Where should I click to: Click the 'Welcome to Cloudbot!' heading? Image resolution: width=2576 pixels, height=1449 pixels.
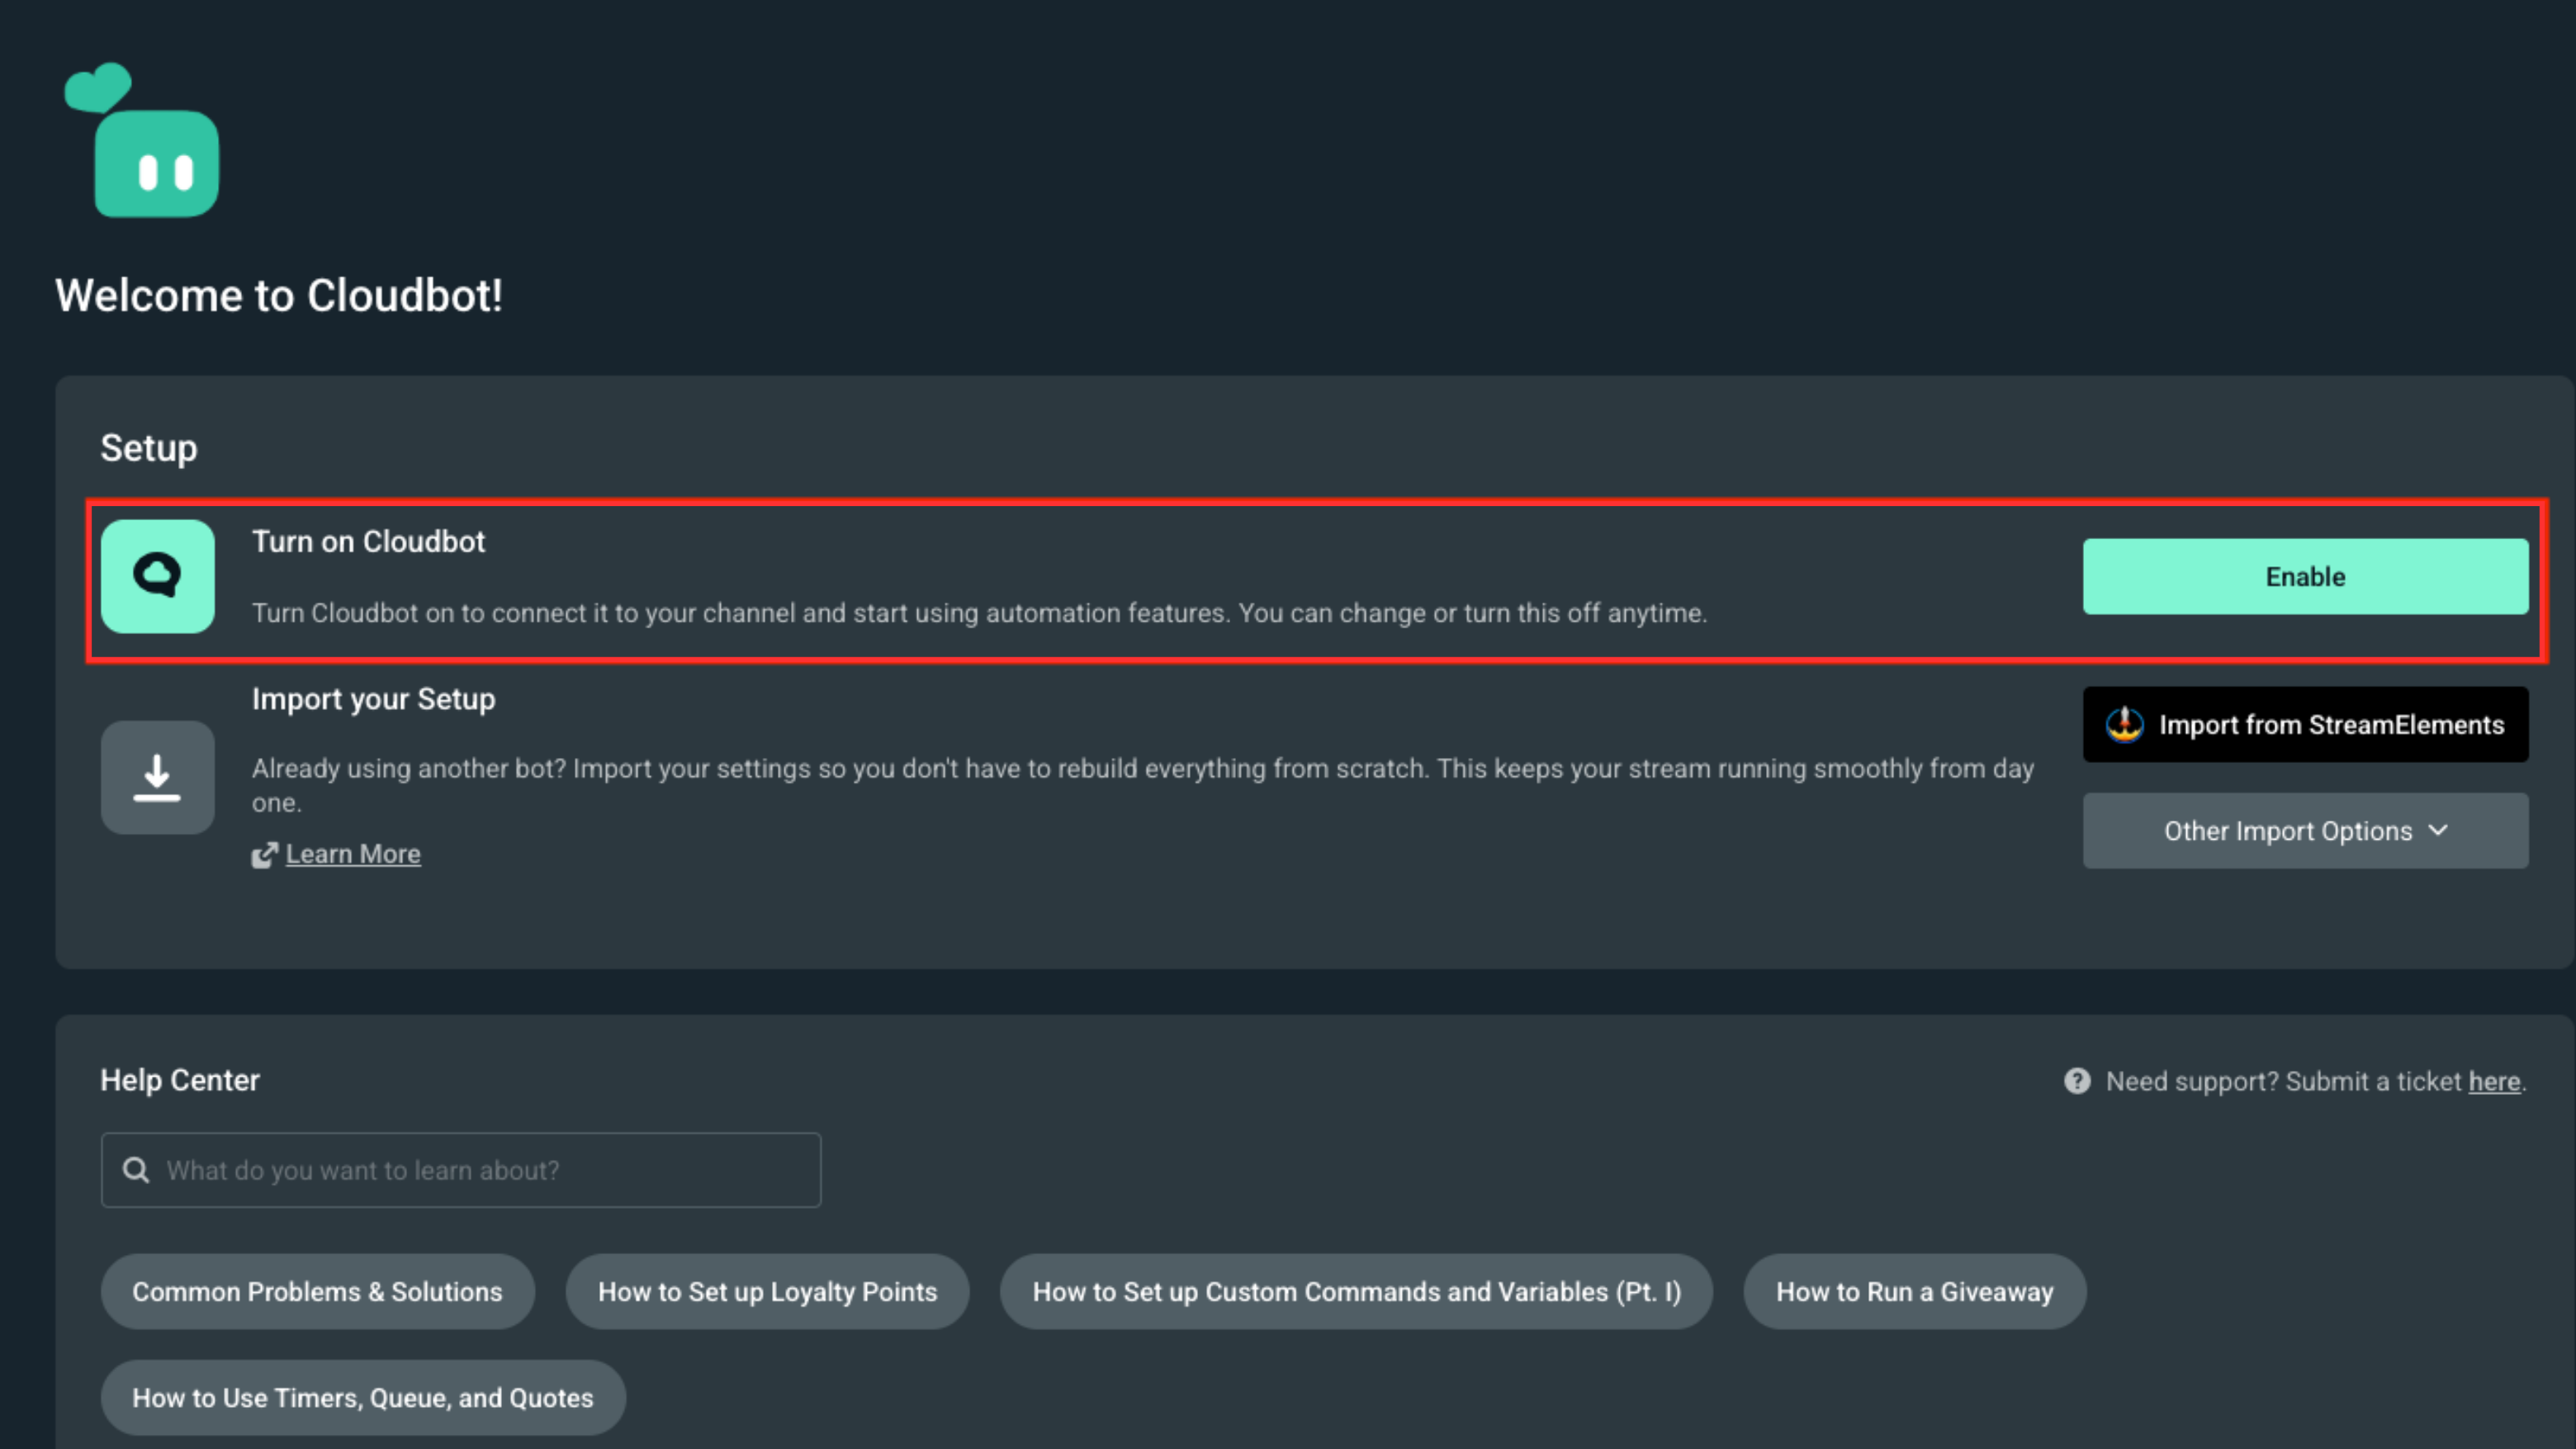click(x=279, y=296)
